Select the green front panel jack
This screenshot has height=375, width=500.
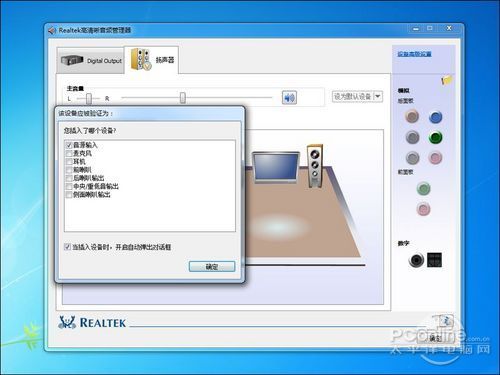(x=423, y=189)
